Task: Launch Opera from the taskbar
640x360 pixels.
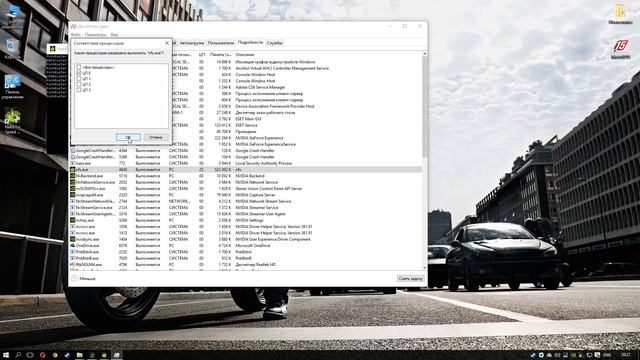Action: point(42,355)
